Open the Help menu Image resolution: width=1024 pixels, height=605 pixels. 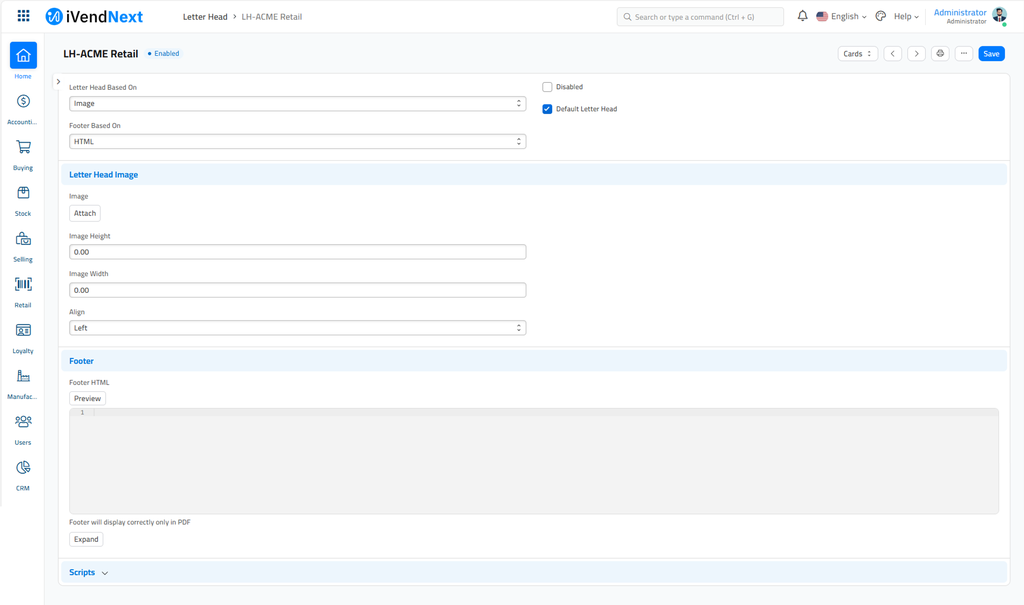(x=905, y=17)
